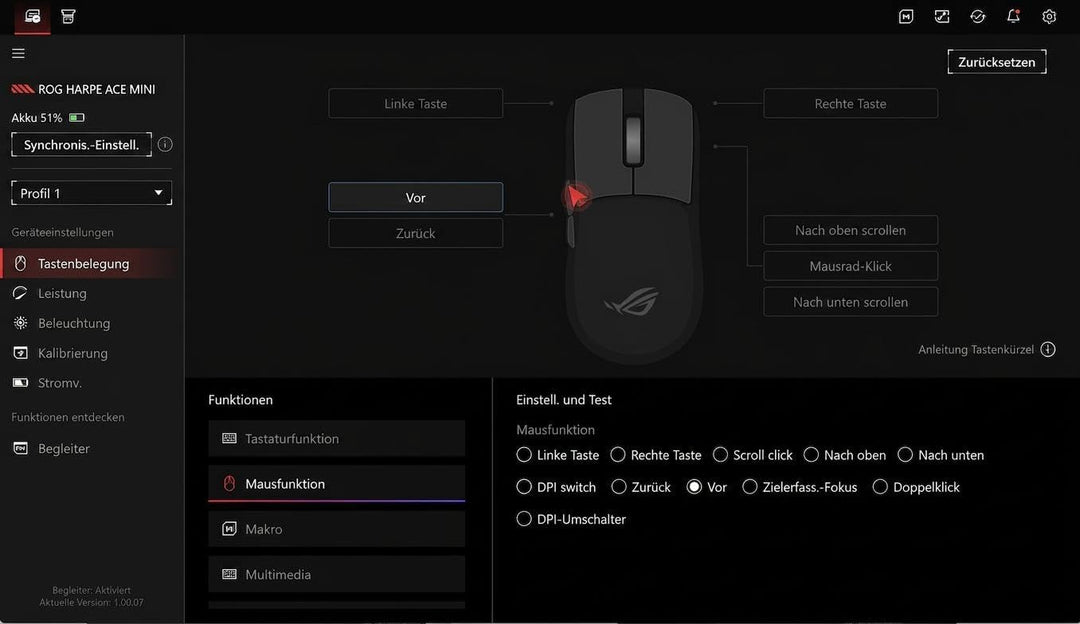Select DPI switch radio option
This screenshot has height=624, width=1080.
524,487
